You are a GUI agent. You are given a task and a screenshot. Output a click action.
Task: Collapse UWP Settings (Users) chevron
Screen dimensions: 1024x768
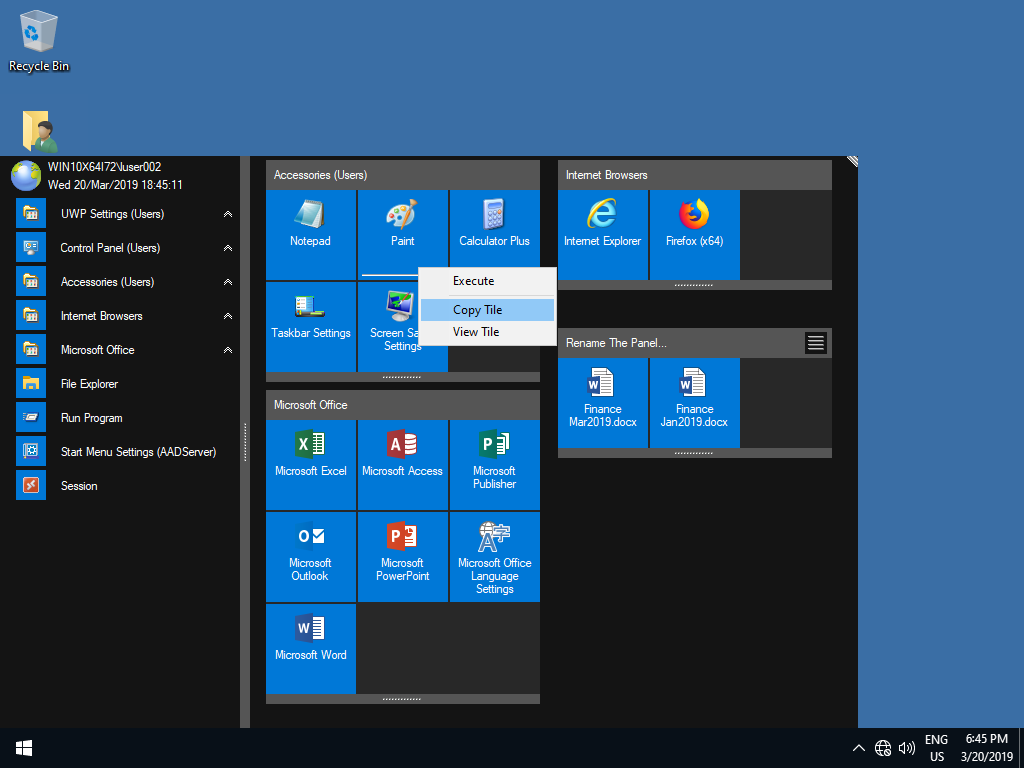pos(228,214)
